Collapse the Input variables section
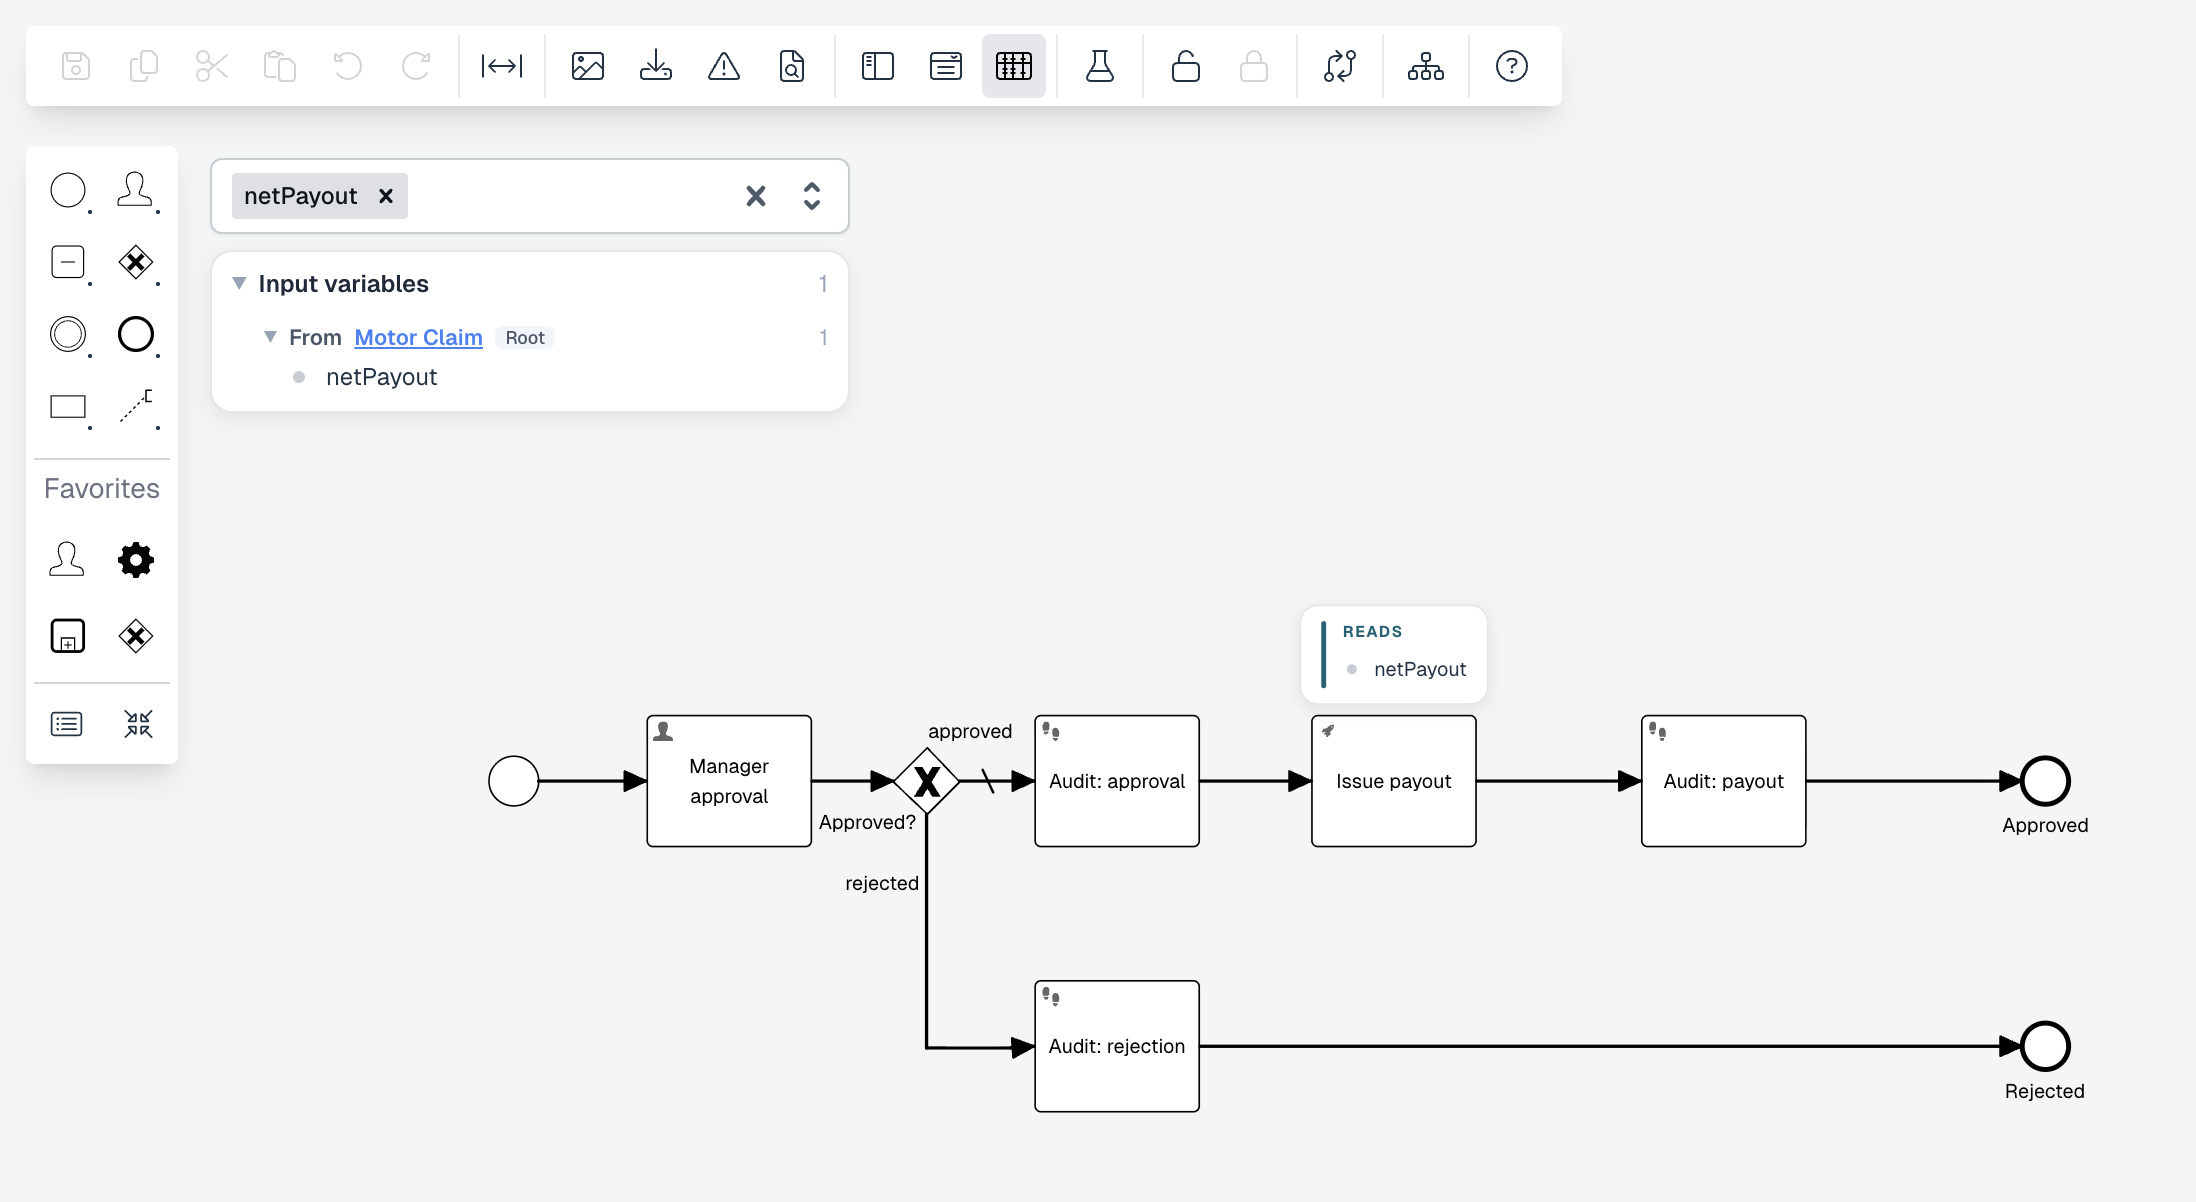Image resolution: width=2196 pixels, height=1202 pixels. 239,283
